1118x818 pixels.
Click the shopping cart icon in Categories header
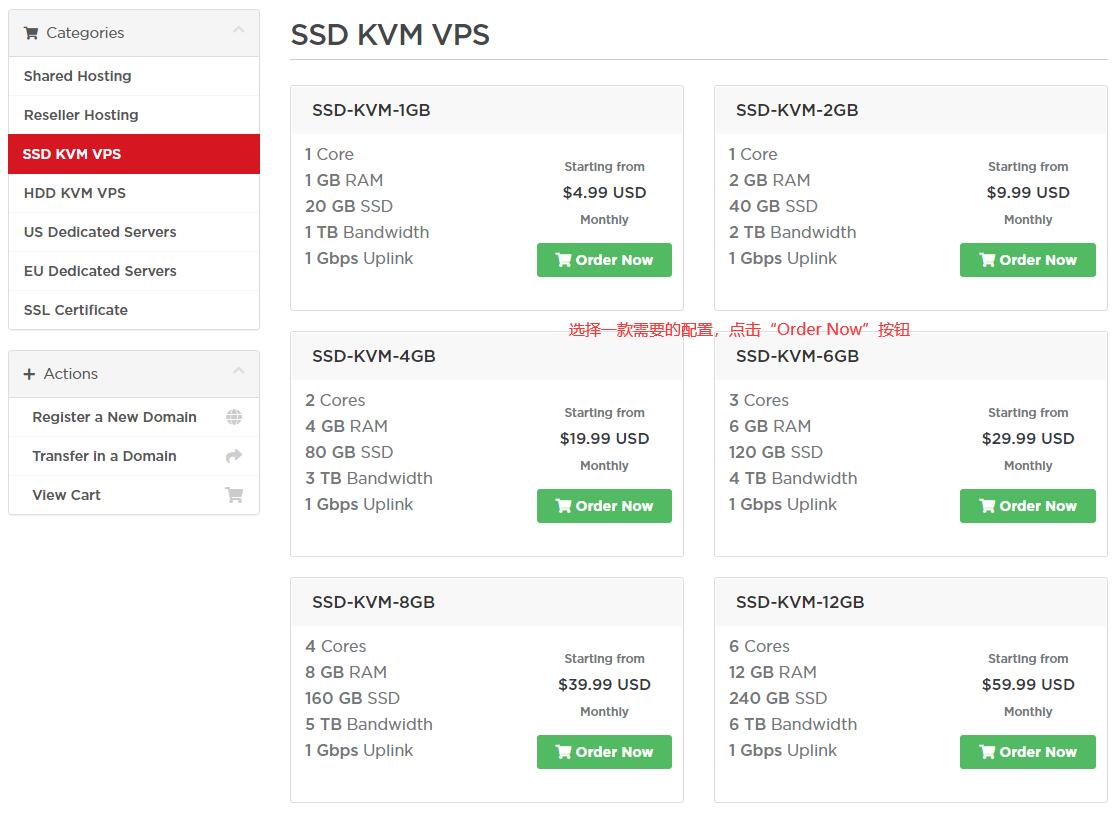(x=31, y=33)
